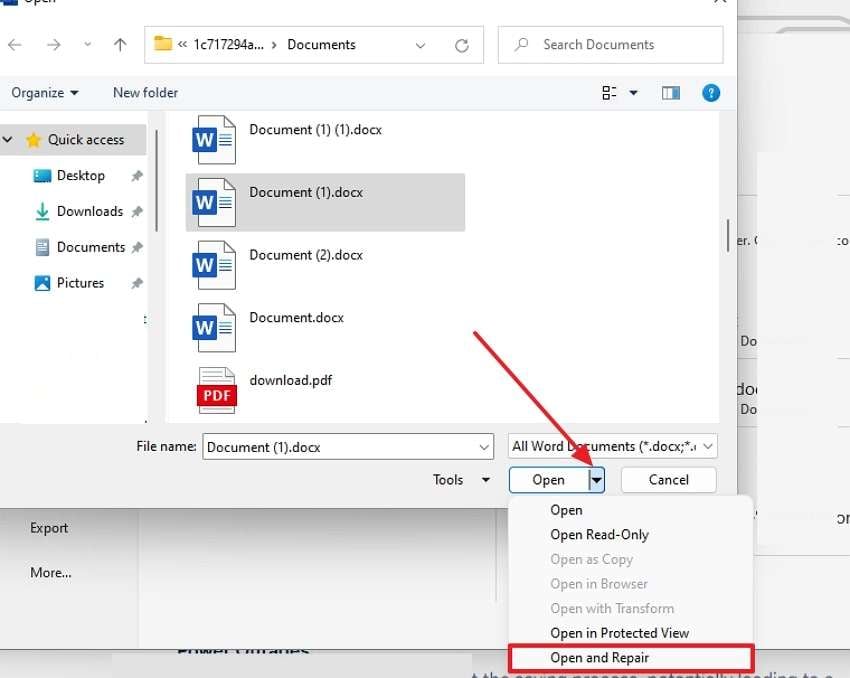Toggle the preview pane
The image size is (850, 678).
point(671,93)
